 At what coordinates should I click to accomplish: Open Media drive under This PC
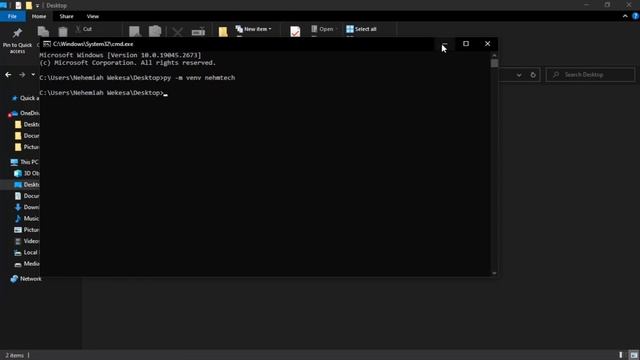tap(27, 264)
